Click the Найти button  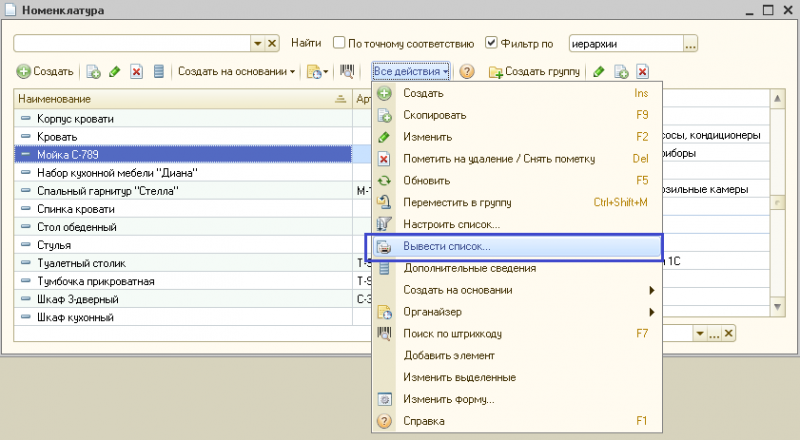pyautogui.click(x=306, y=43)
